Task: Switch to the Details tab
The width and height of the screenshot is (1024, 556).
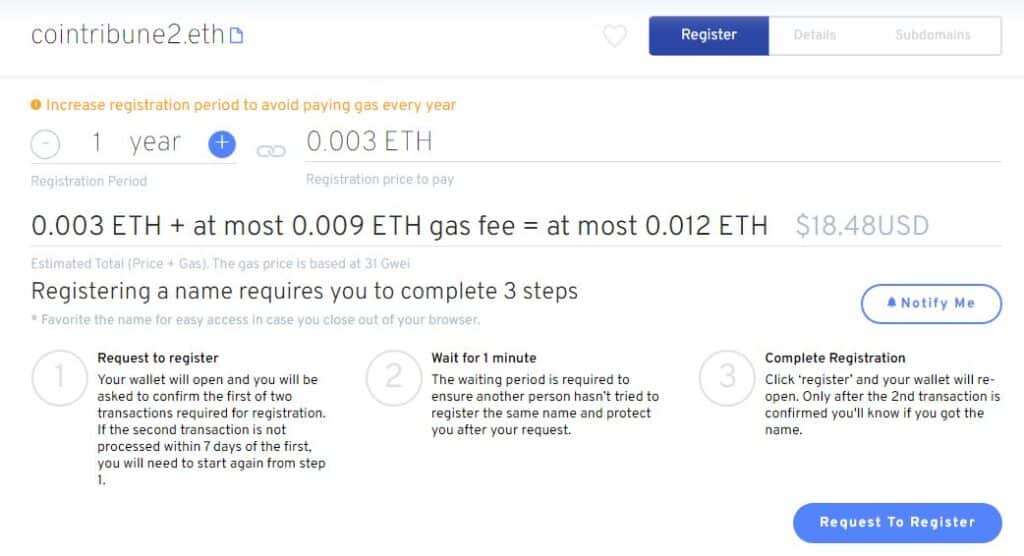Action: 814,35
